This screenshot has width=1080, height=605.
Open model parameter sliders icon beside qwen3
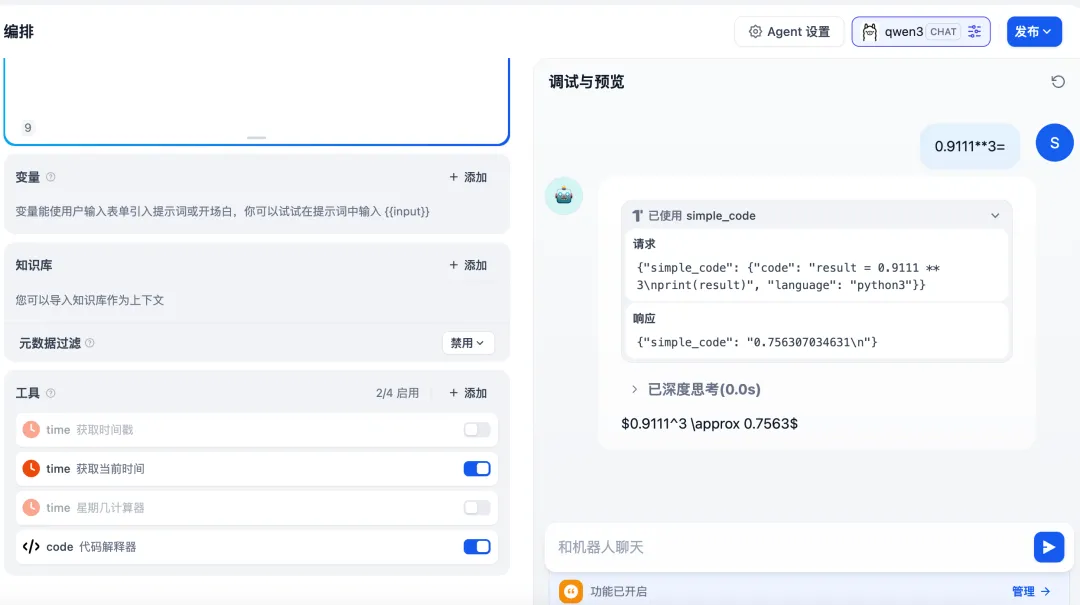[x=974, y=31]
